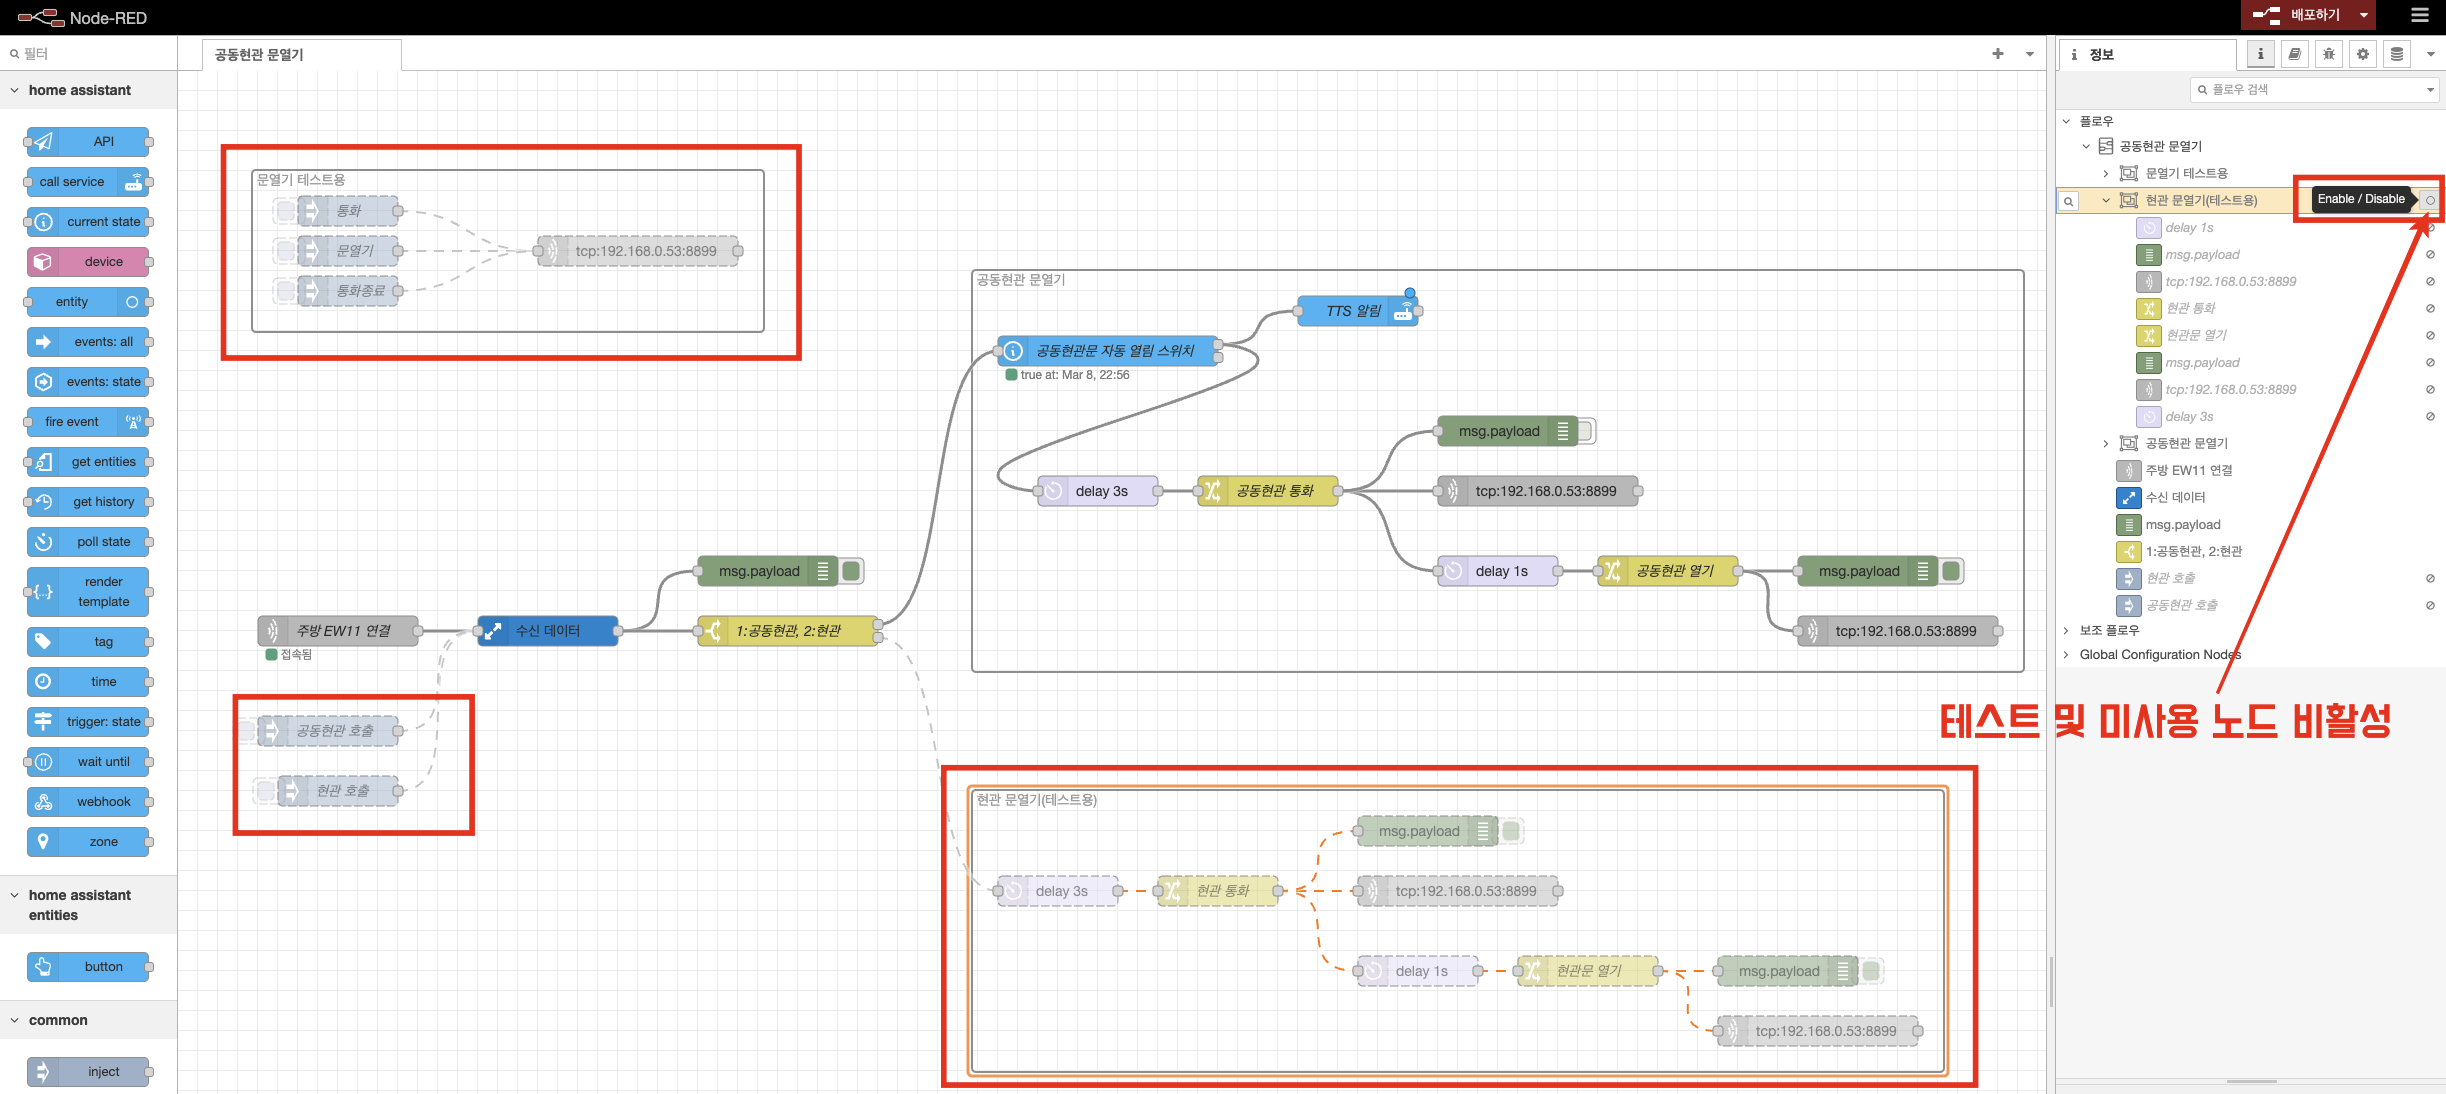Toggle Enable/Disable for 현관 문열기(테스트용) group
The image size is (2446, 1094).
[2430, 200]
